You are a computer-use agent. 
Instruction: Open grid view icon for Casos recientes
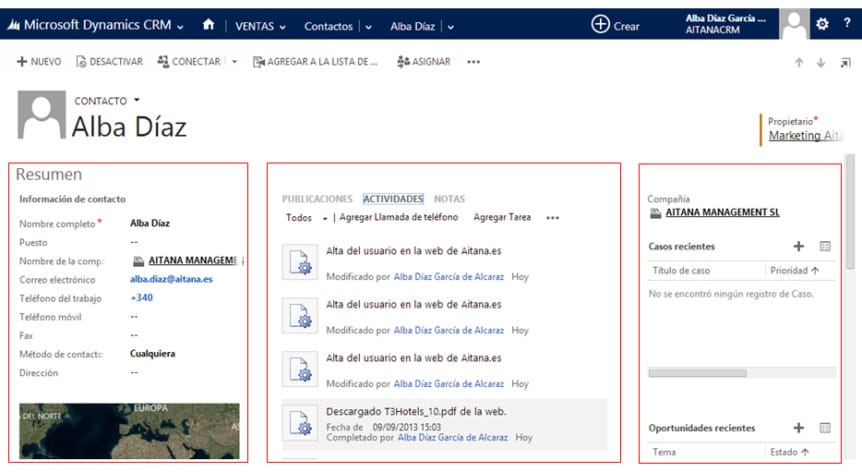coord(825,246)
